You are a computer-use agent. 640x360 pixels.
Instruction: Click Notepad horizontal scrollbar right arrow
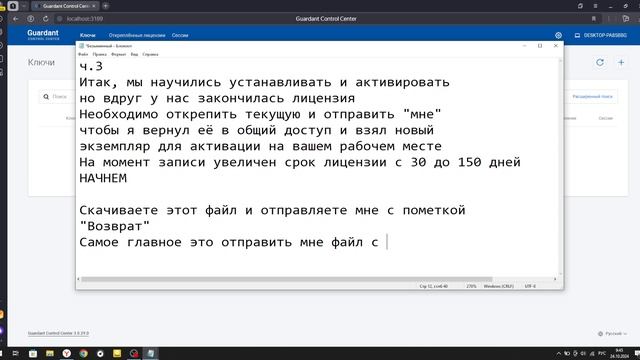click(x=555, y=279)
